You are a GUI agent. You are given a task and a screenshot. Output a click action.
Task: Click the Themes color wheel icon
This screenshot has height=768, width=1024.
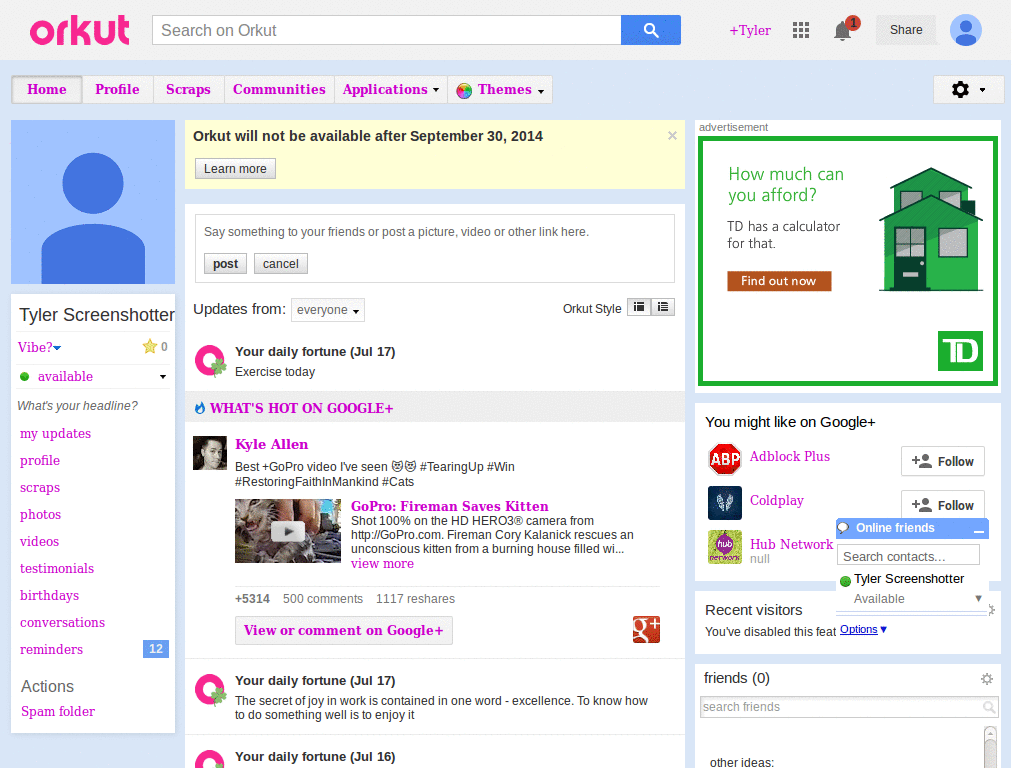pyautogui.click(x=464, y=90)
